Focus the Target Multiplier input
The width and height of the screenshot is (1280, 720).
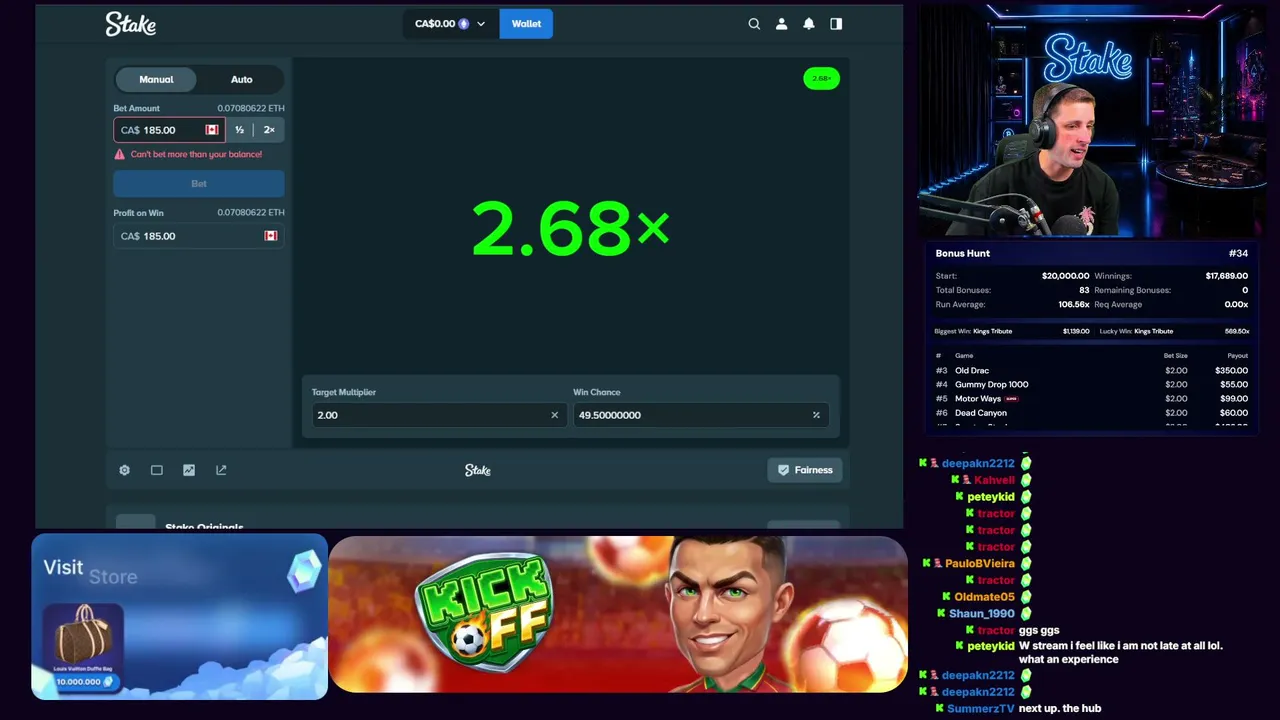click(x=438, y=415)
